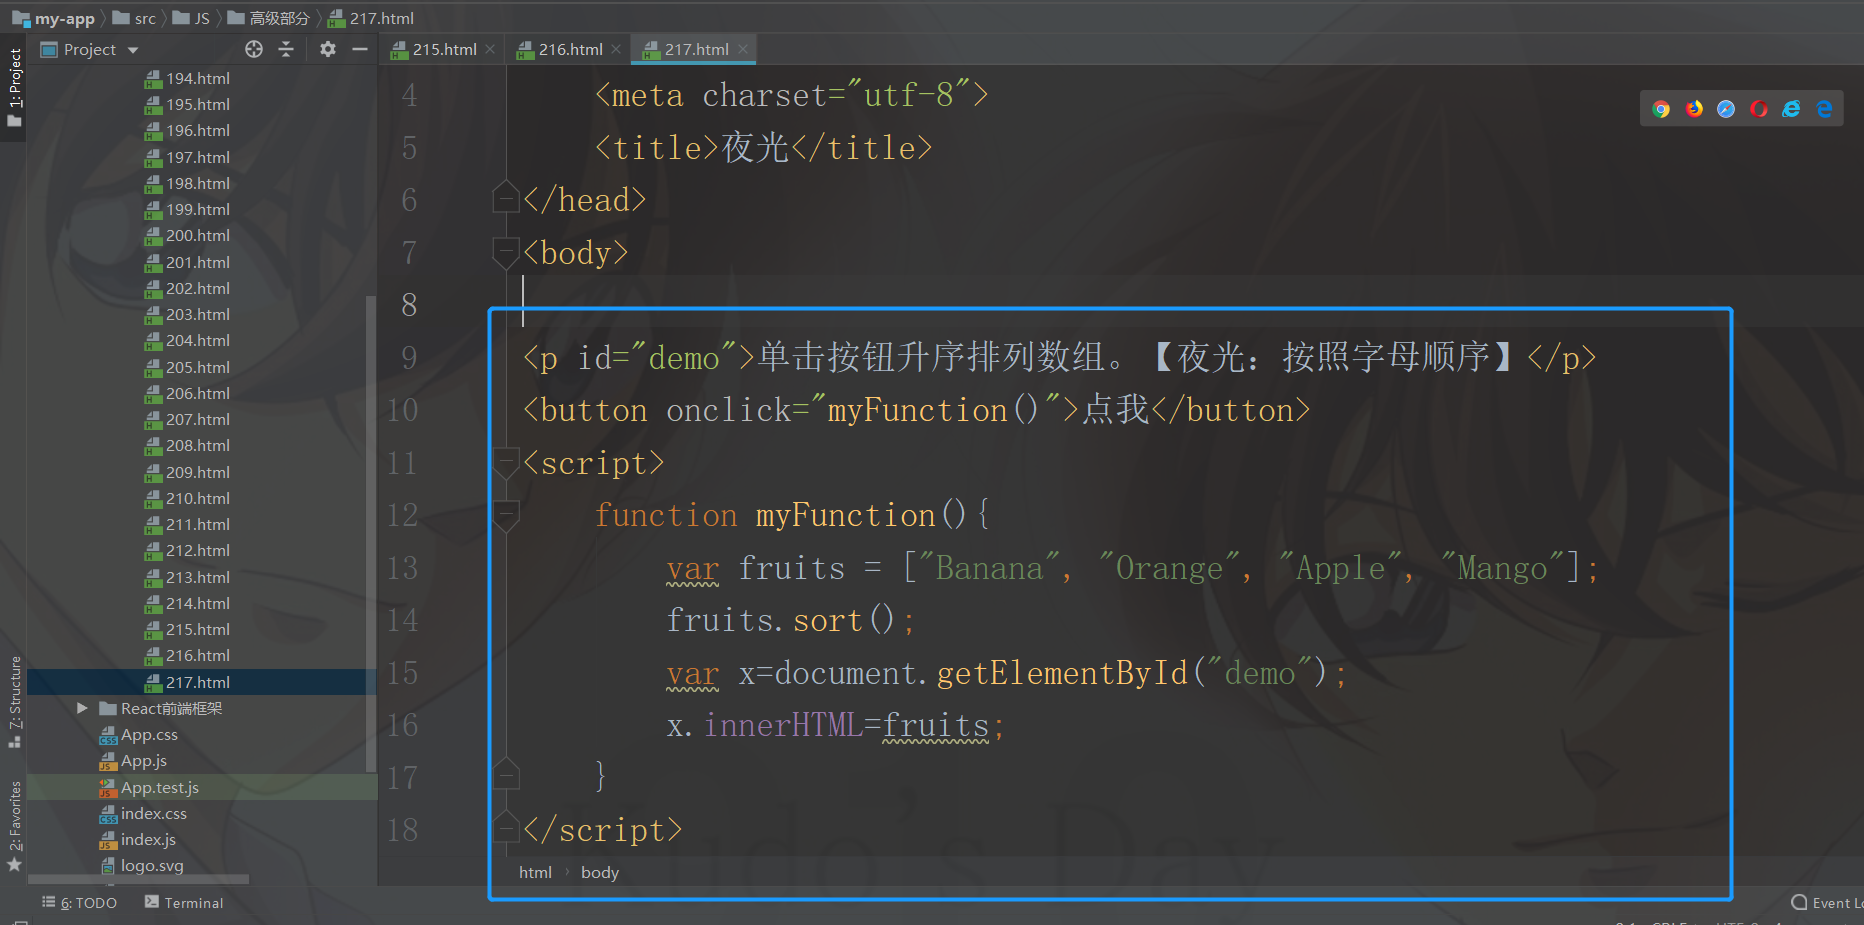This screenshot has height=925, width=1864.
Task: Click body in the editor breadcrumb
Action: click(x=600, y=872)
